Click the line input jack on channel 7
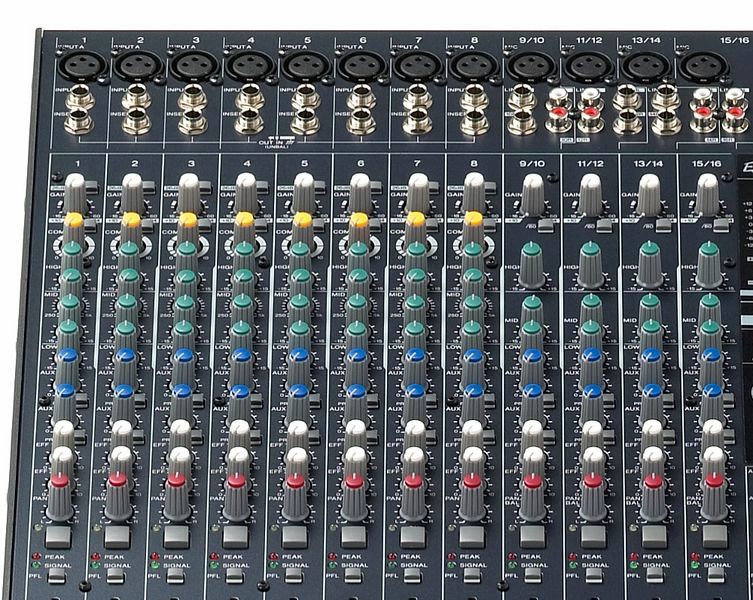The width and height of the screenshot is (753, 600). pyautogui.click(x=411, y=98)
